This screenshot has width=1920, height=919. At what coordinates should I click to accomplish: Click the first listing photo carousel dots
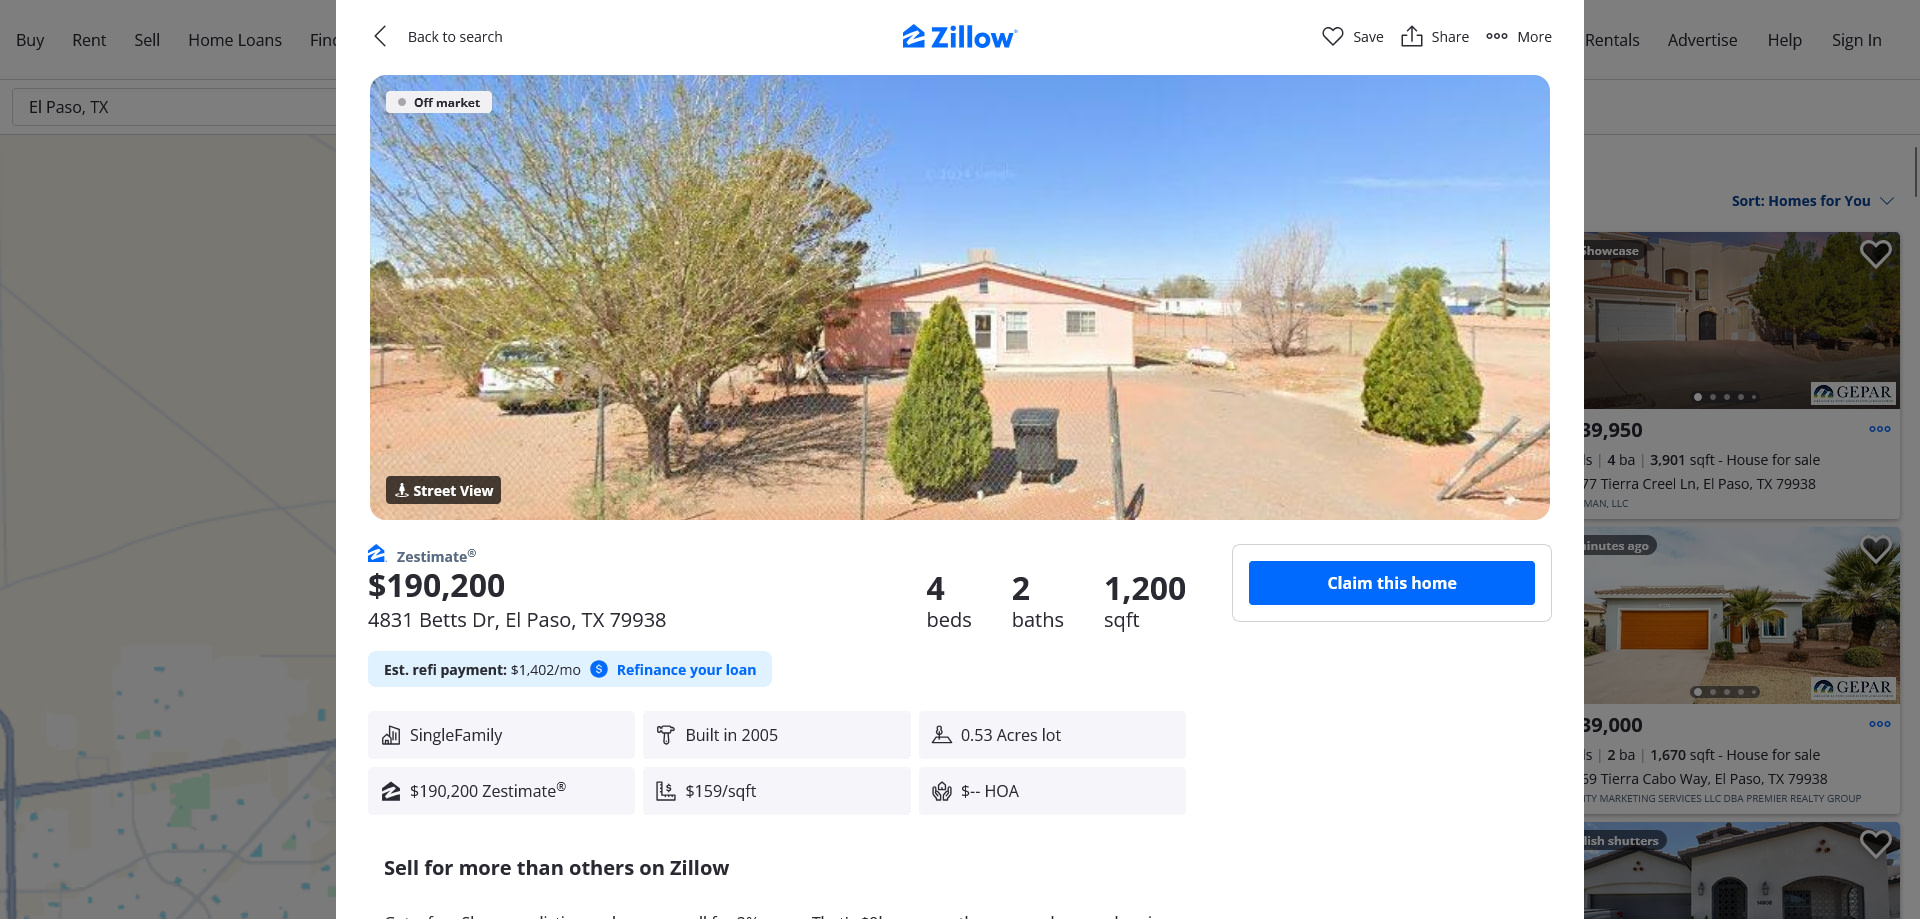[1725, 397]
